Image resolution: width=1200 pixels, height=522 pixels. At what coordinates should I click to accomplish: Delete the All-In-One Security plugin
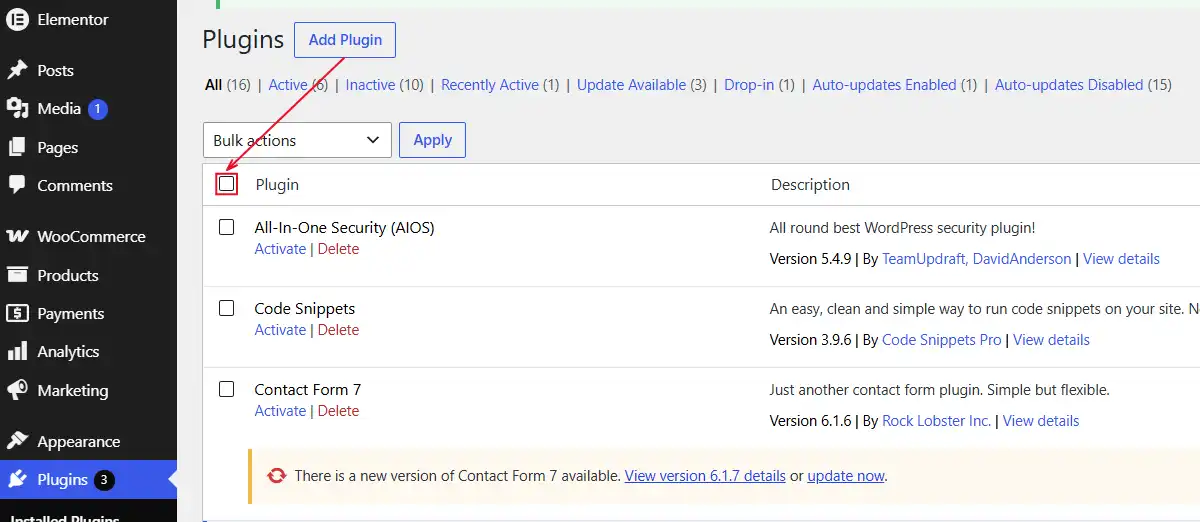(338, 249)
